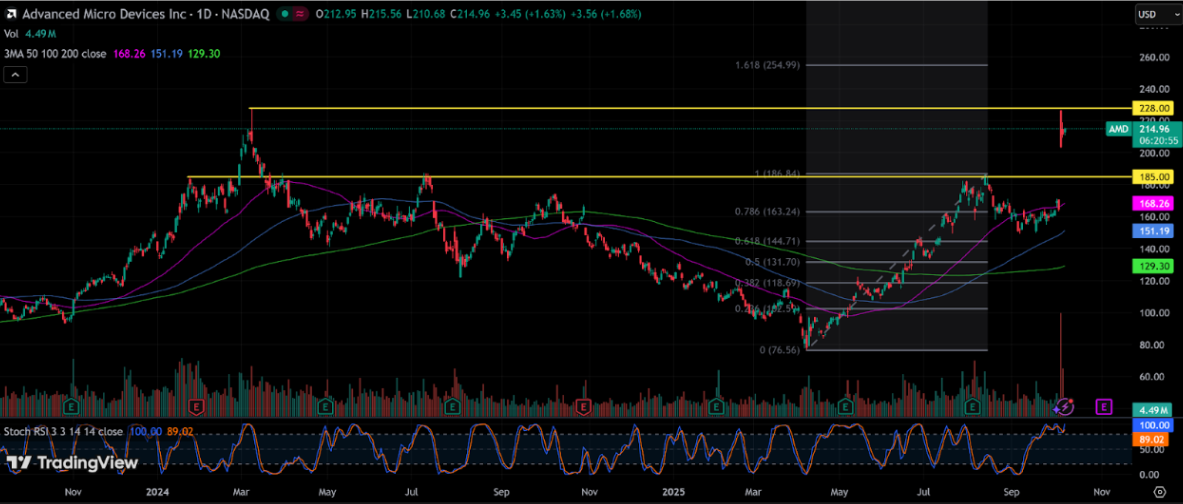The width and height of the screenshot is (1183, 504).
Task: Click the lightning bolt latest news marker
Action: 1066,406
